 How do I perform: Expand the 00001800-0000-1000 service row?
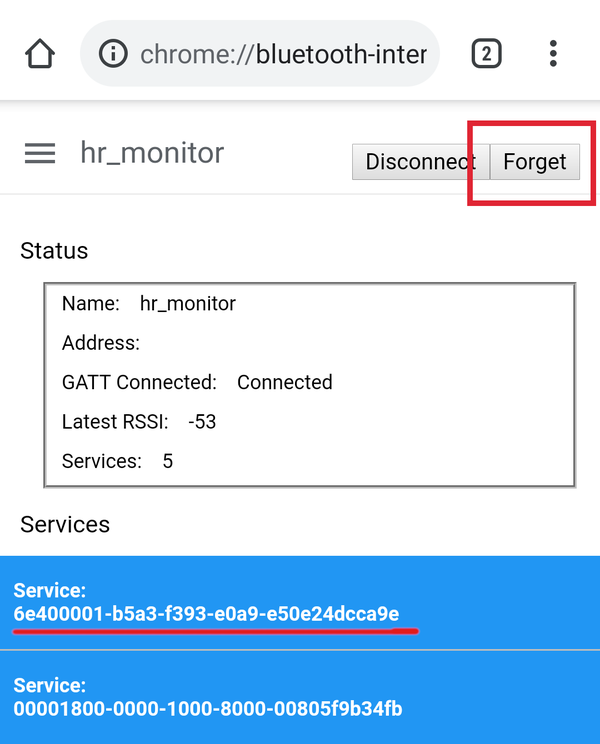point(300,698)
